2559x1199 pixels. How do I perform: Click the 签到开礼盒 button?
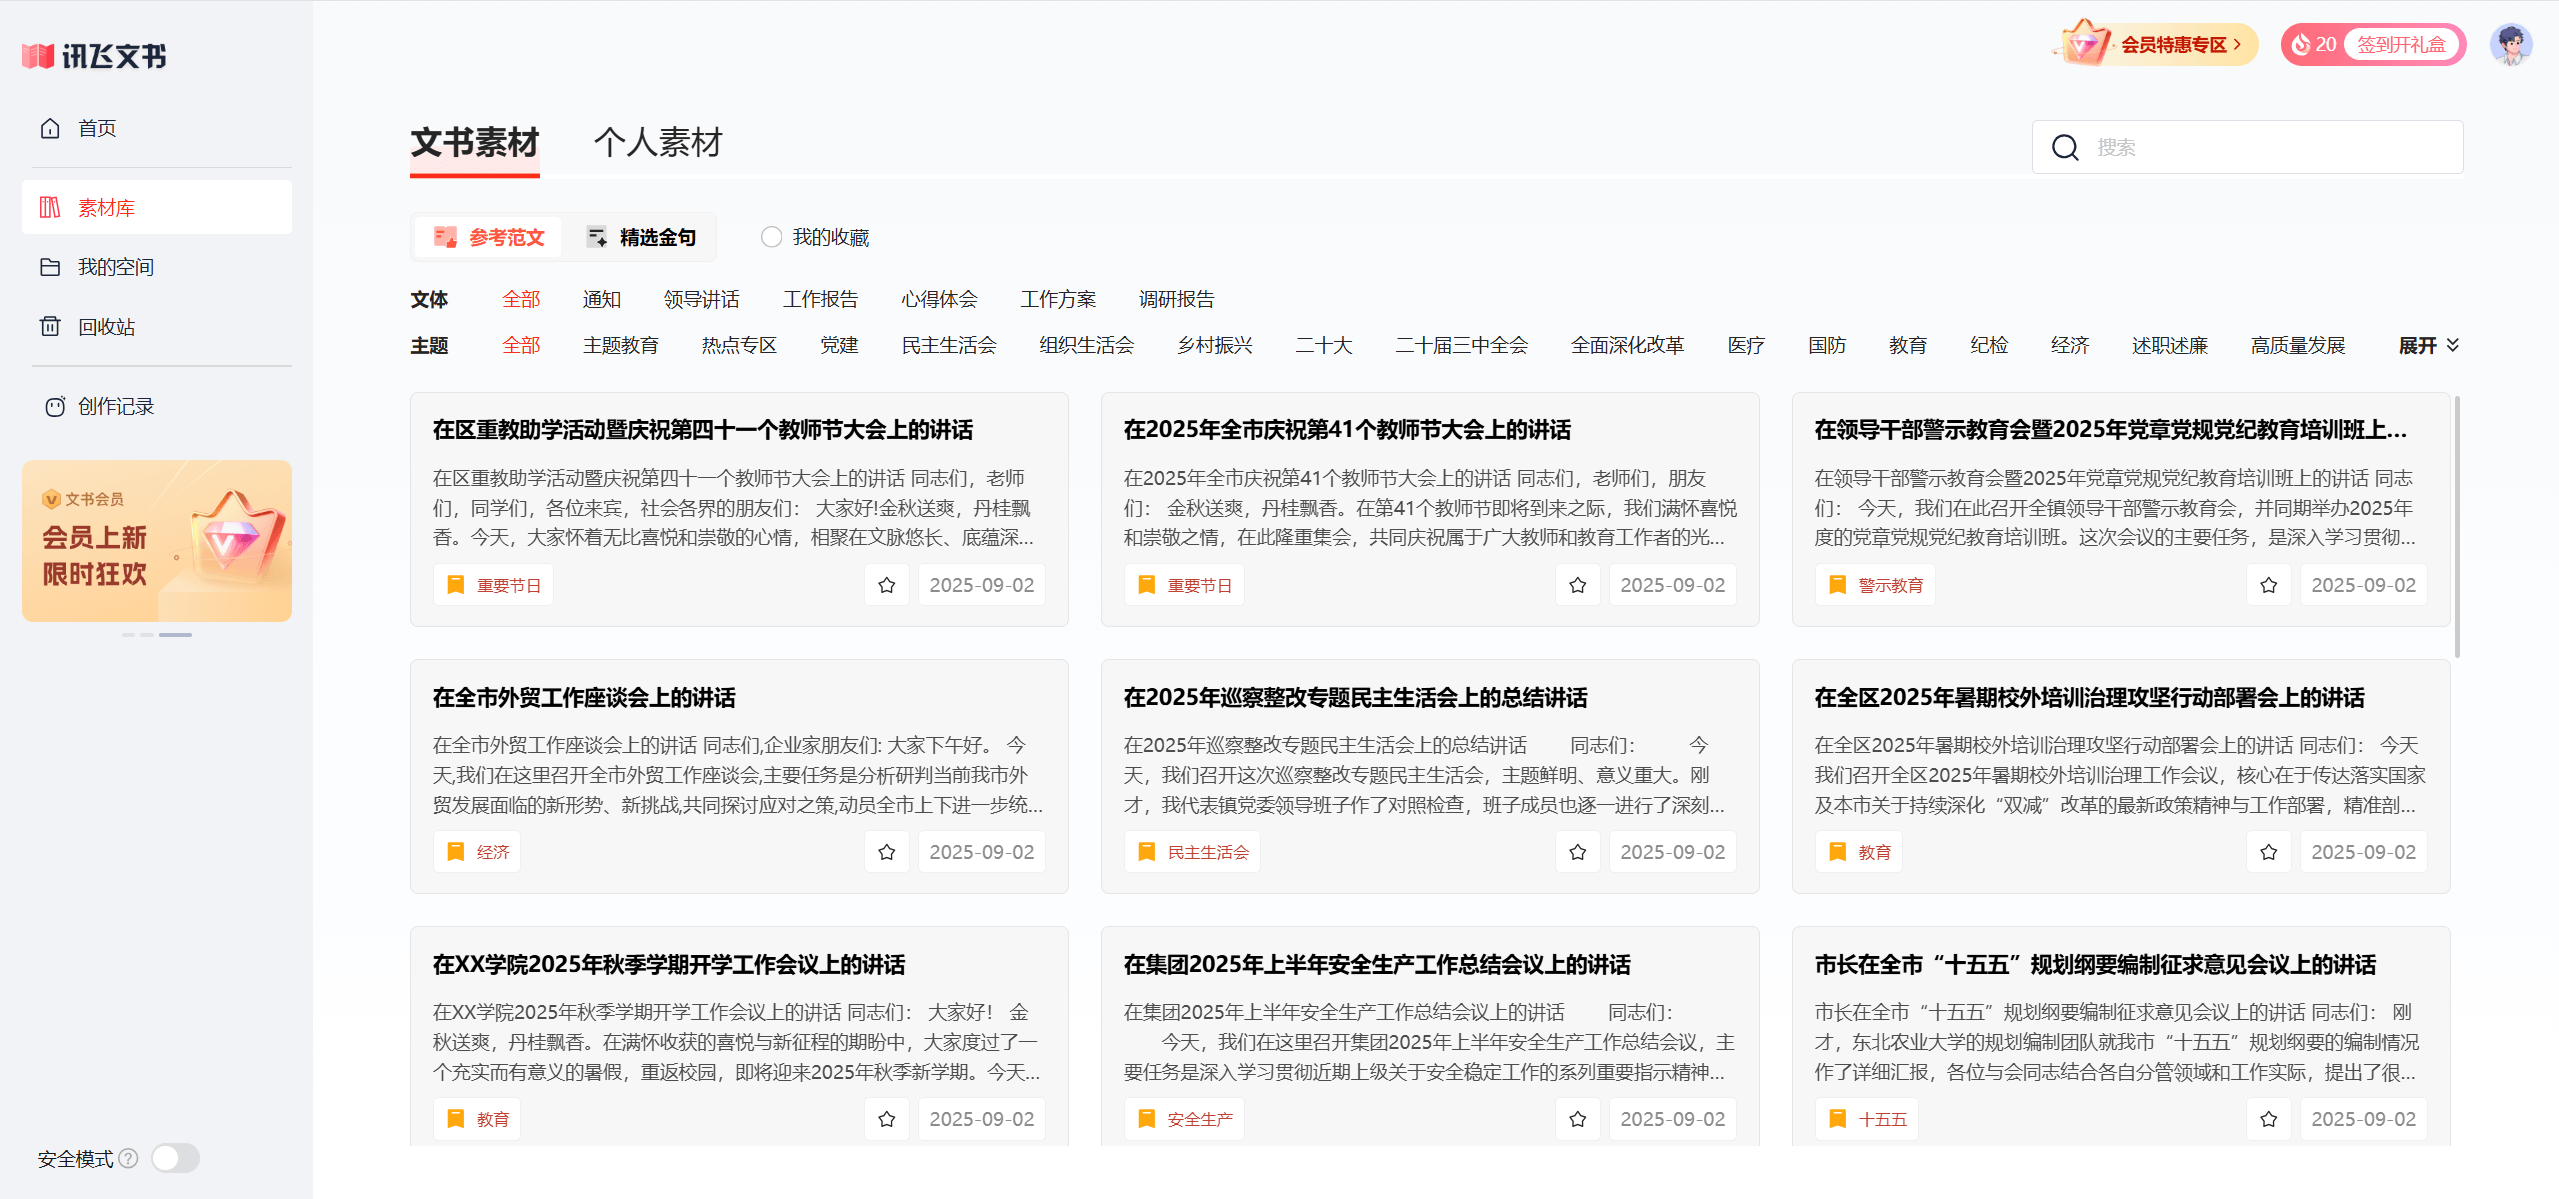pyautogui.click(x=2401, y=43)
